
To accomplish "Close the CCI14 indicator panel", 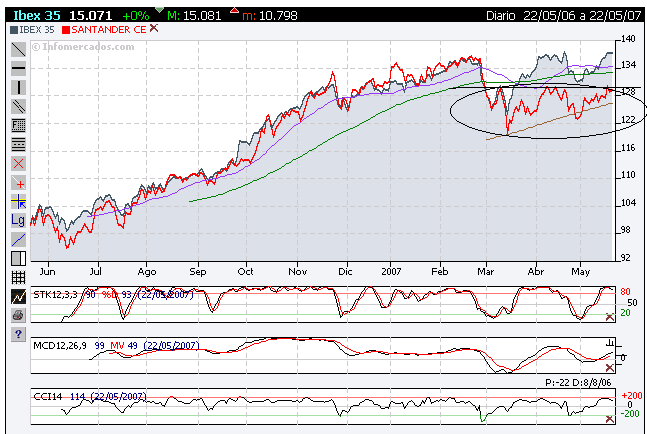I will point(609,419).
